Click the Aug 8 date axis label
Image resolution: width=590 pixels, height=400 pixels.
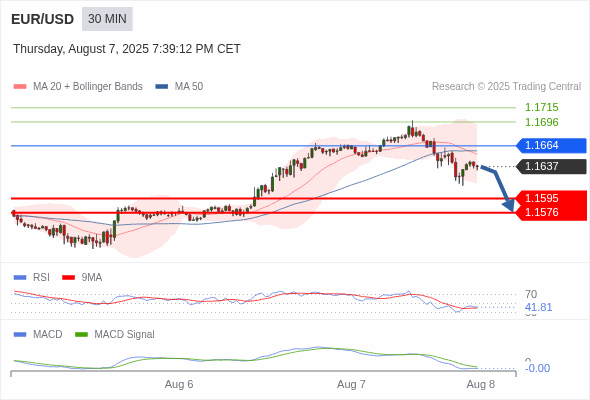[x=481, y=385]
